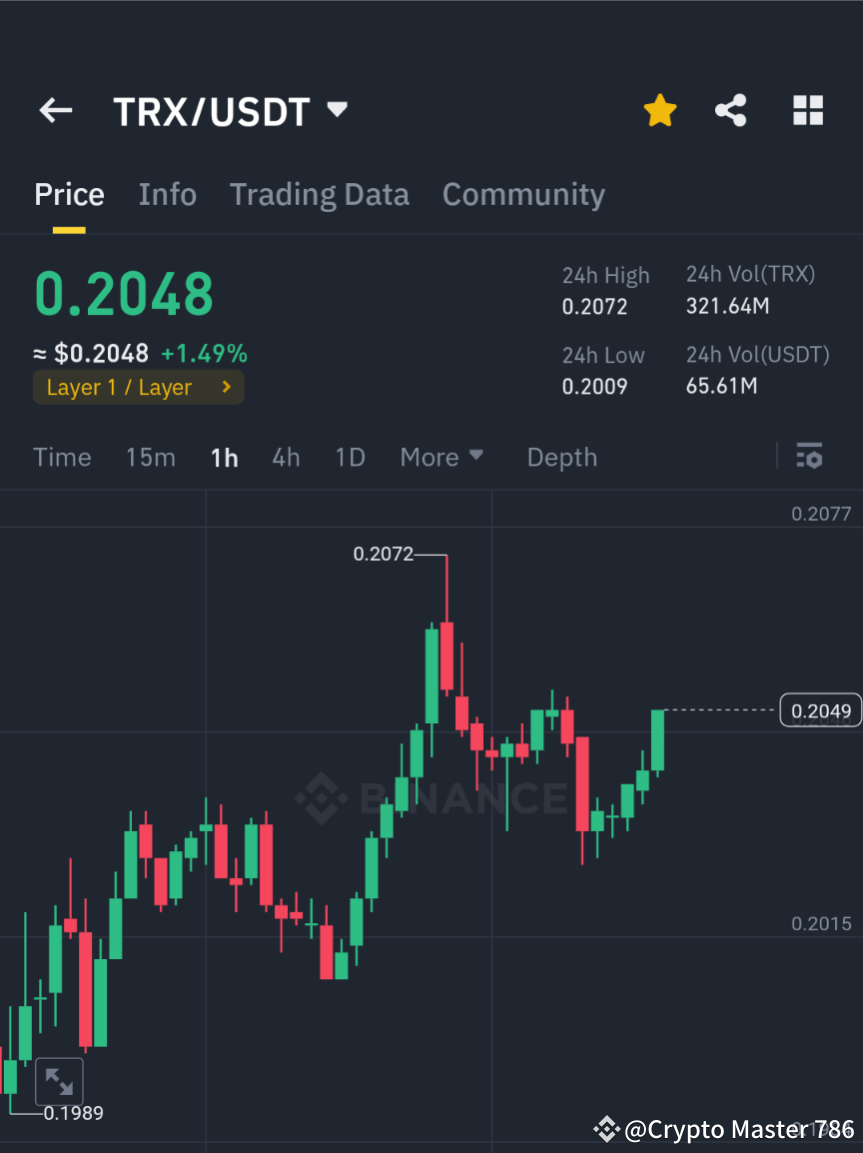863x1153 pixels.
Task: Open the Trading Data tab
Action: pyautogui.click(x=319, y=194)
